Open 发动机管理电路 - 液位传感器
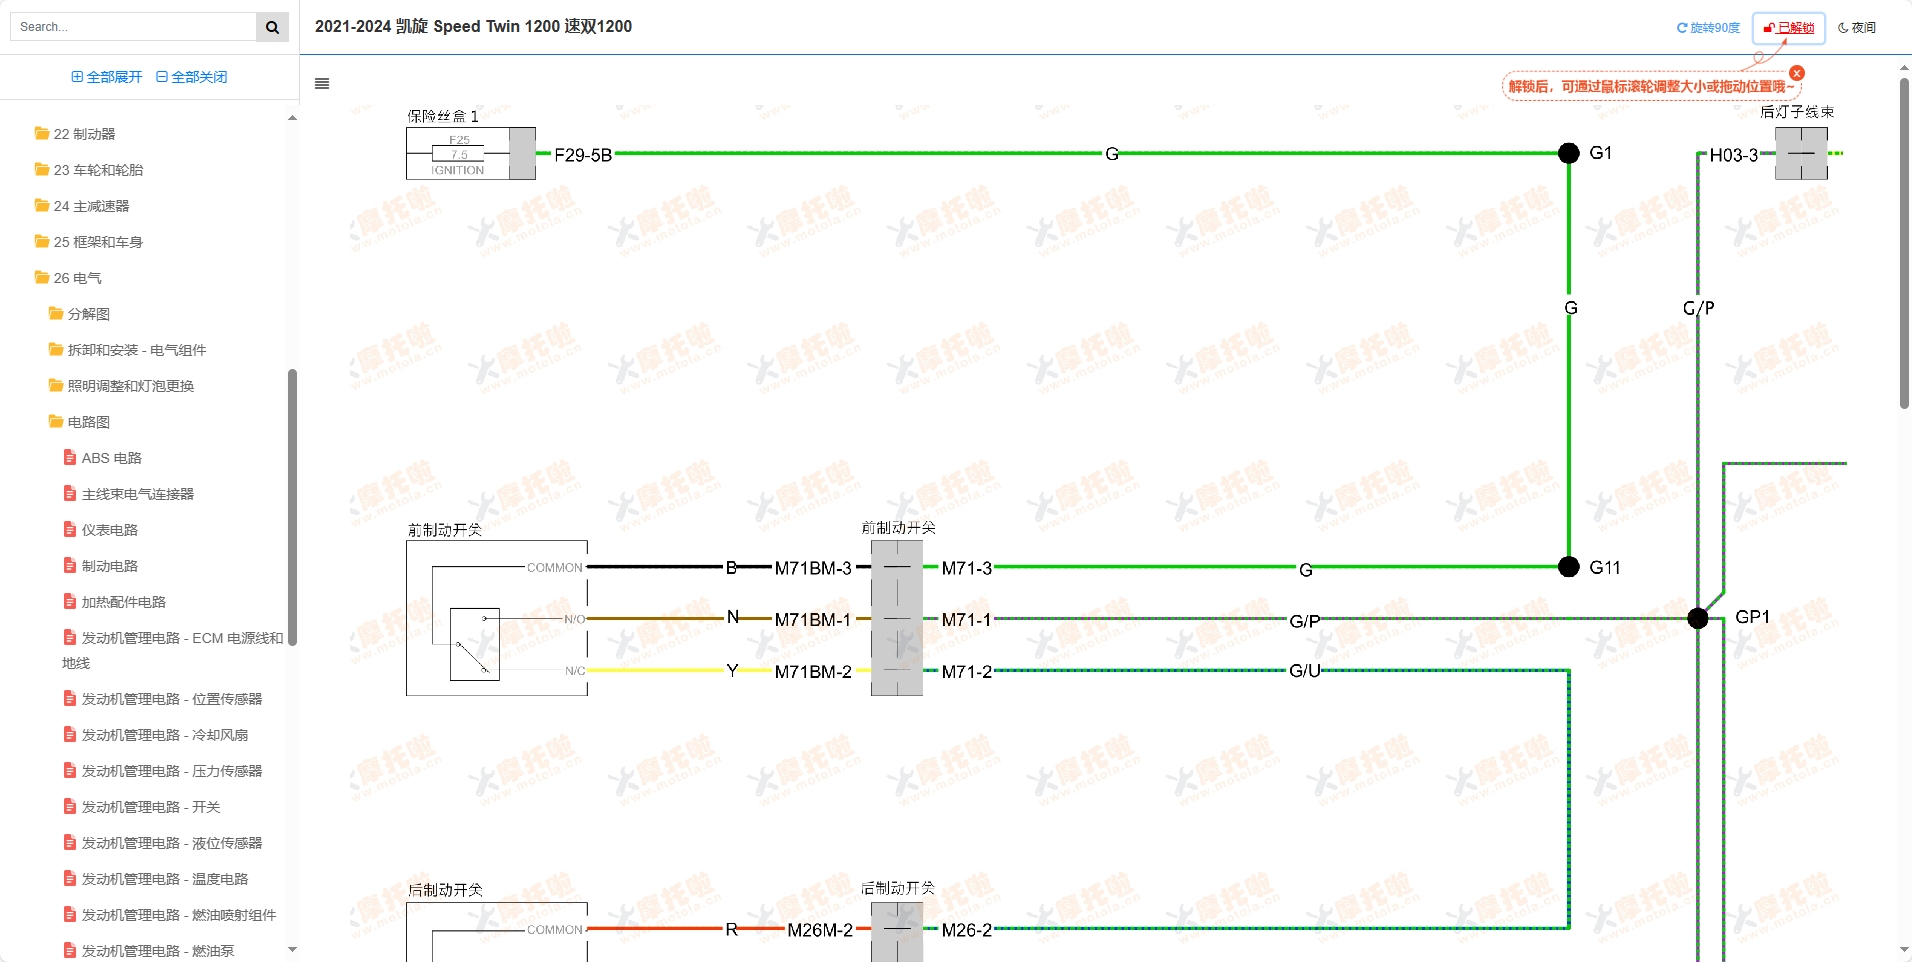This screenshot has height=962, width=1912. (171, 843)
